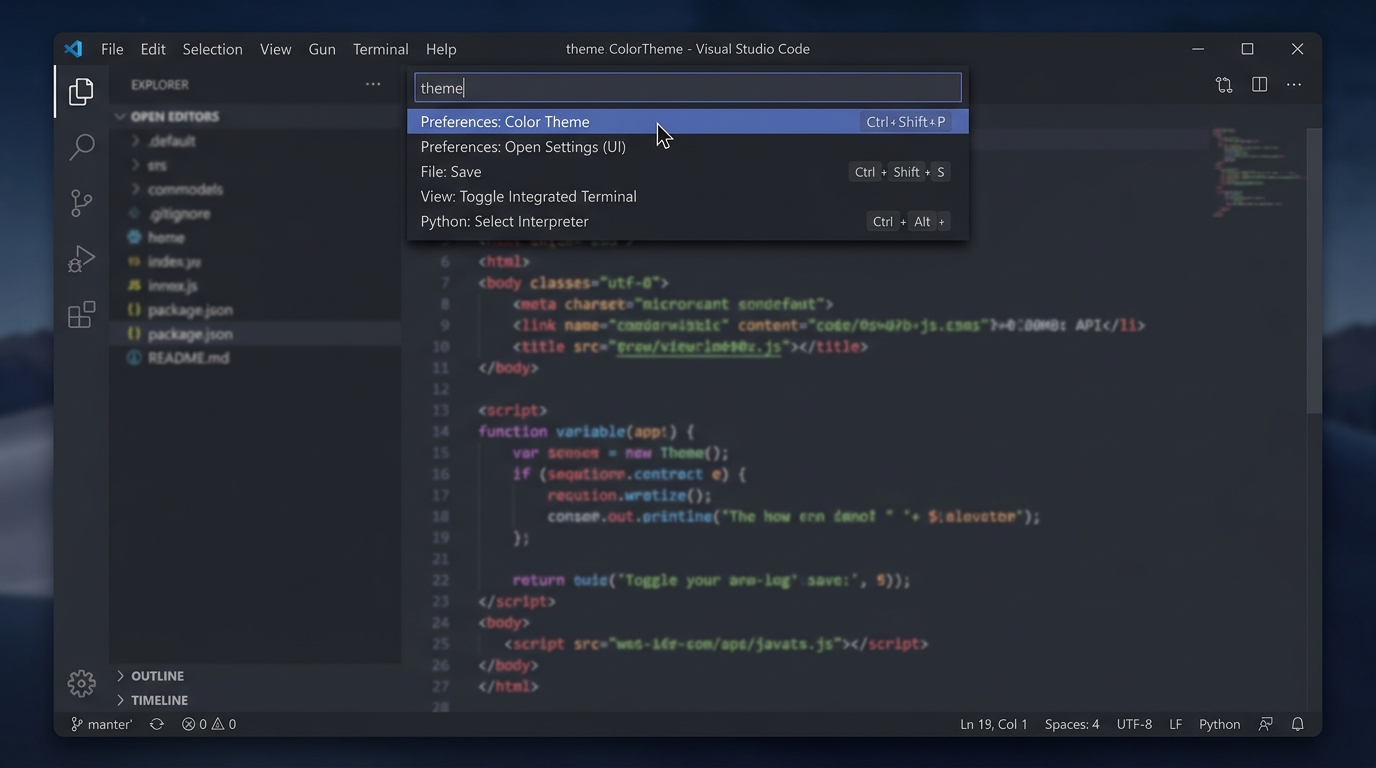The width and height of the screenshot is (1376, 768).
Task: Open the .gitignore file in the explorer
Action: point(179,214)
